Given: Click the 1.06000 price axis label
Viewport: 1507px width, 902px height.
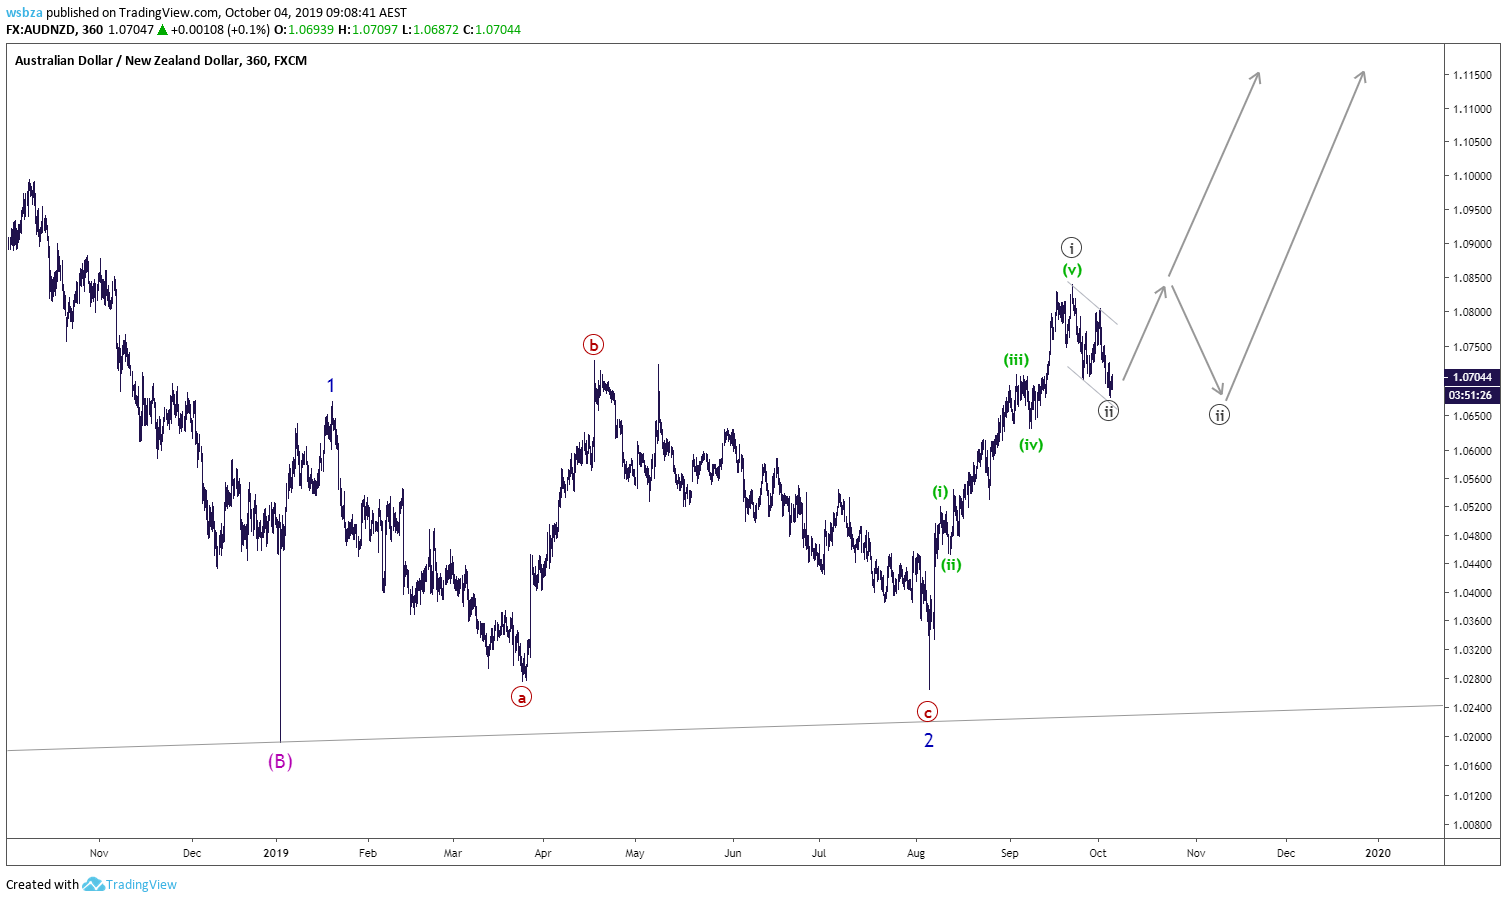Looking at the screenshot, I should point(1472,451).
